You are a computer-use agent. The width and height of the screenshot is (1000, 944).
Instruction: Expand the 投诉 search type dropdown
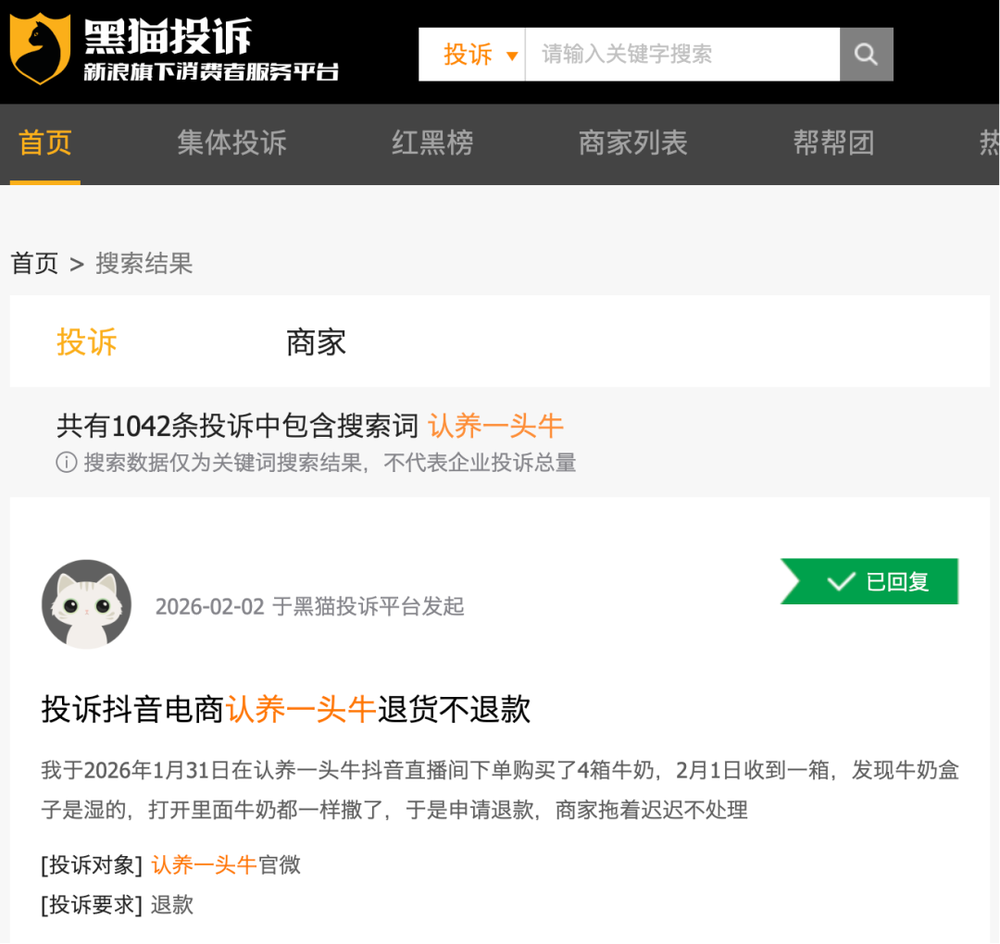click(472, 54)
